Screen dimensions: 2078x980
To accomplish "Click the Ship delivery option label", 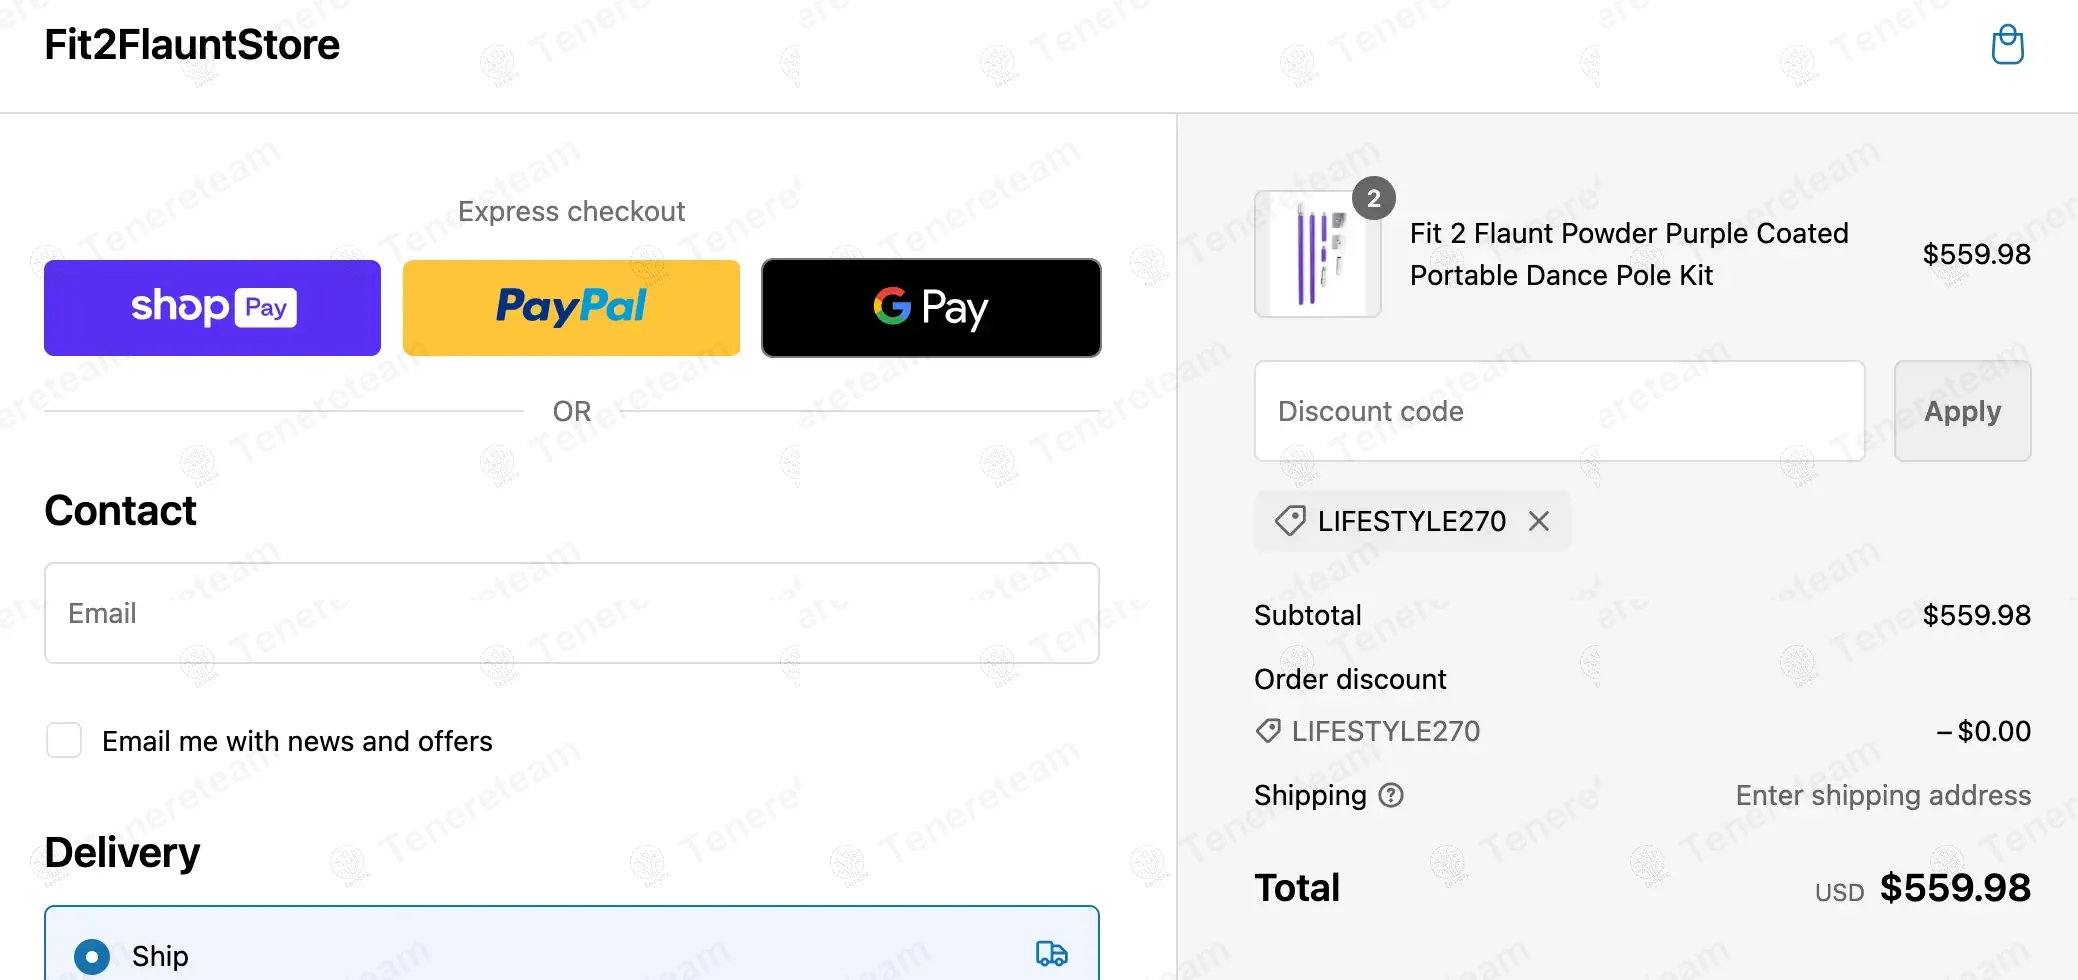I will tap(160, 956).
